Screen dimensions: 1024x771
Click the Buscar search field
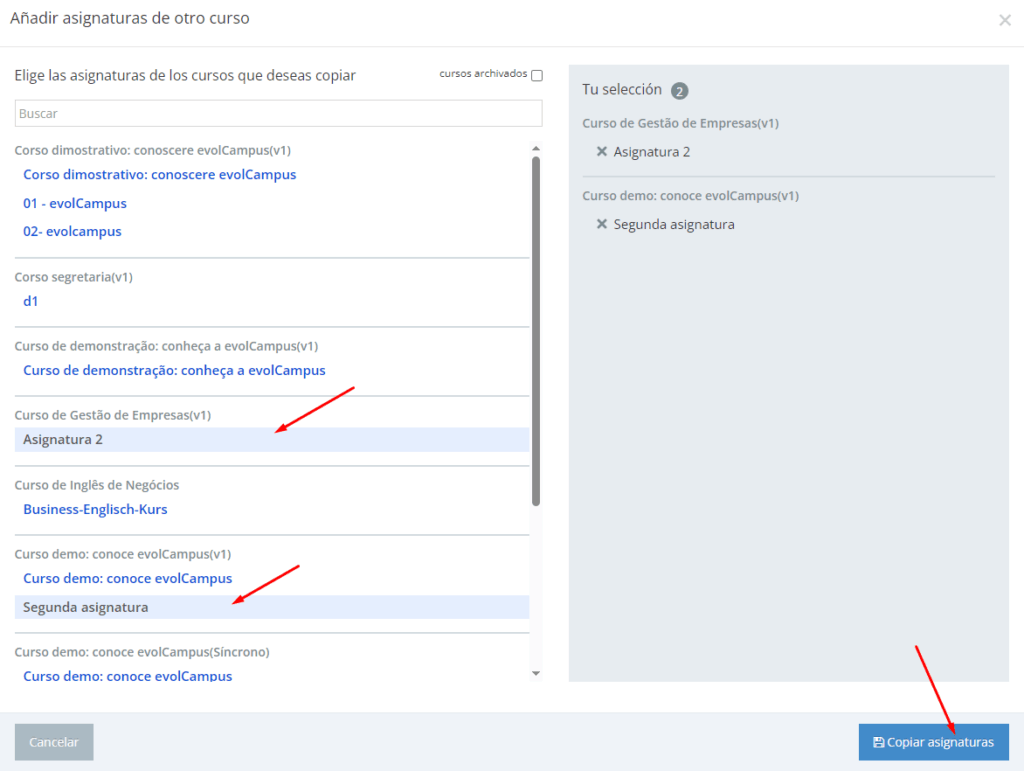(x=278, y=113)
